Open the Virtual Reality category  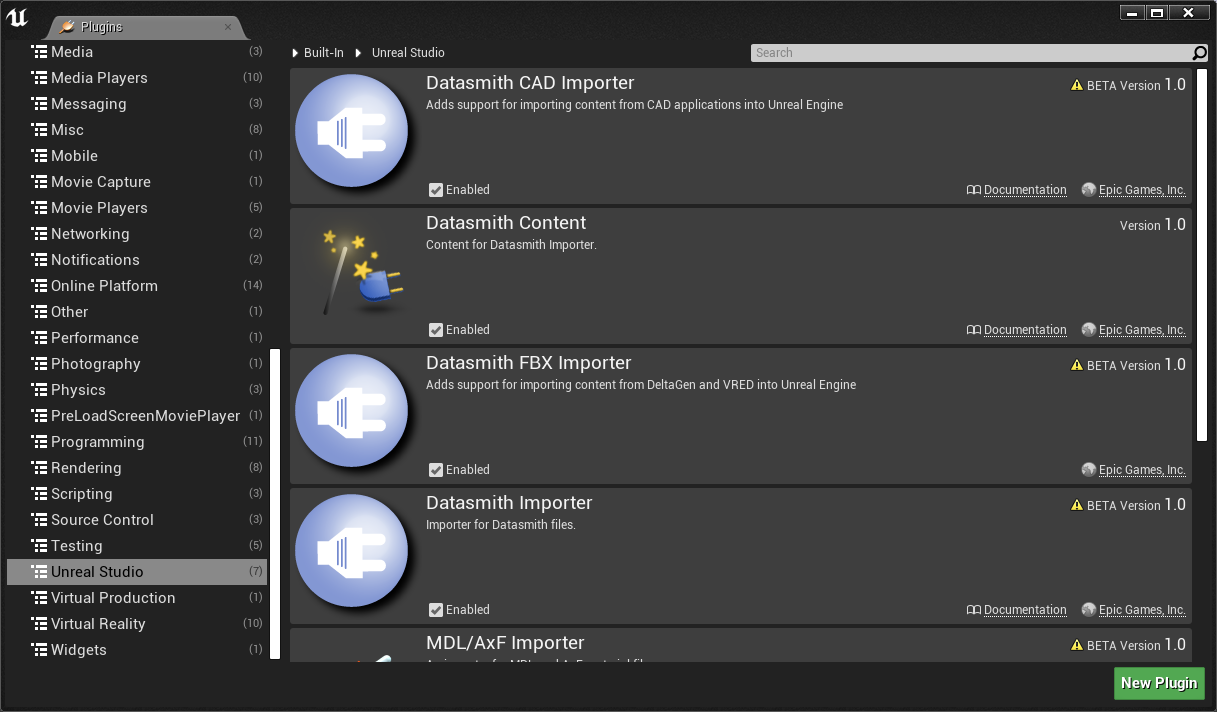point(136,624)
